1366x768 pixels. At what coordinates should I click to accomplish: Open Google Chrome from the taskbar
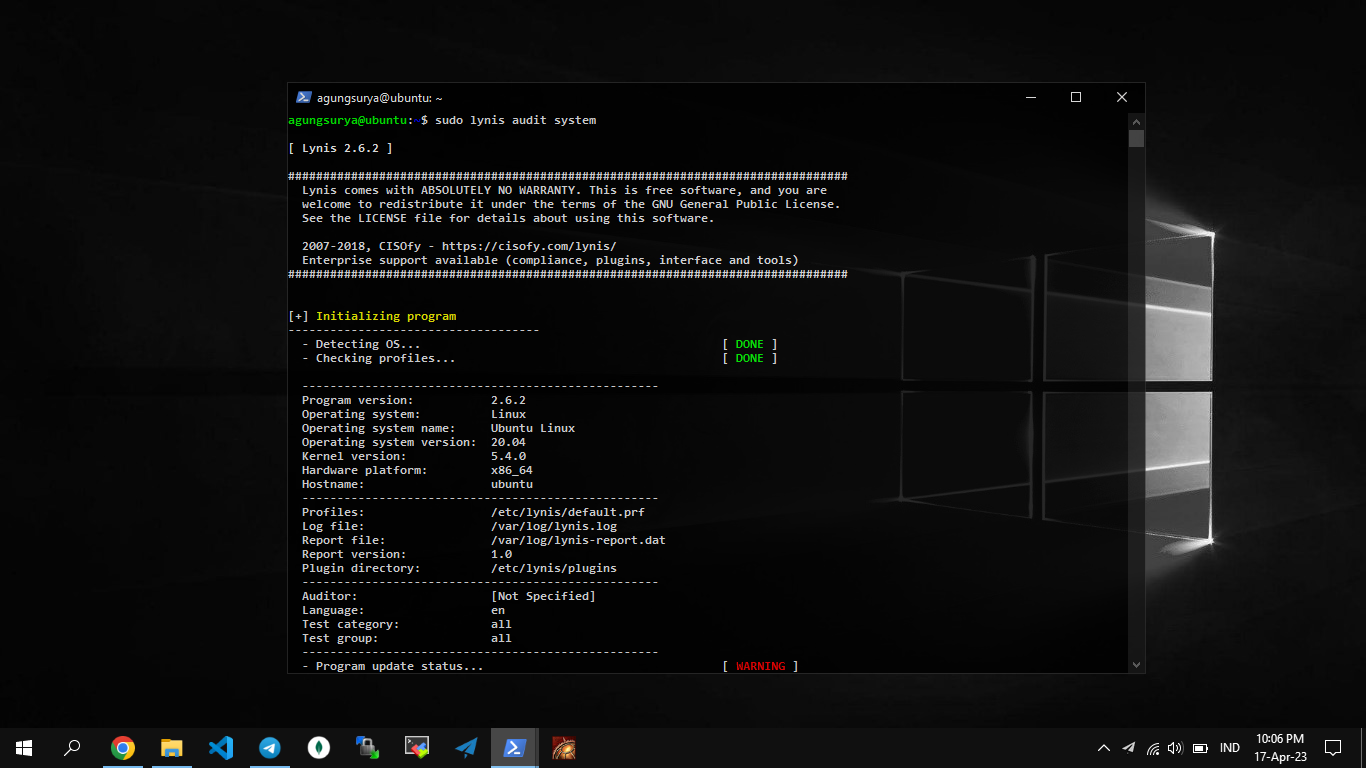[123, 747]
